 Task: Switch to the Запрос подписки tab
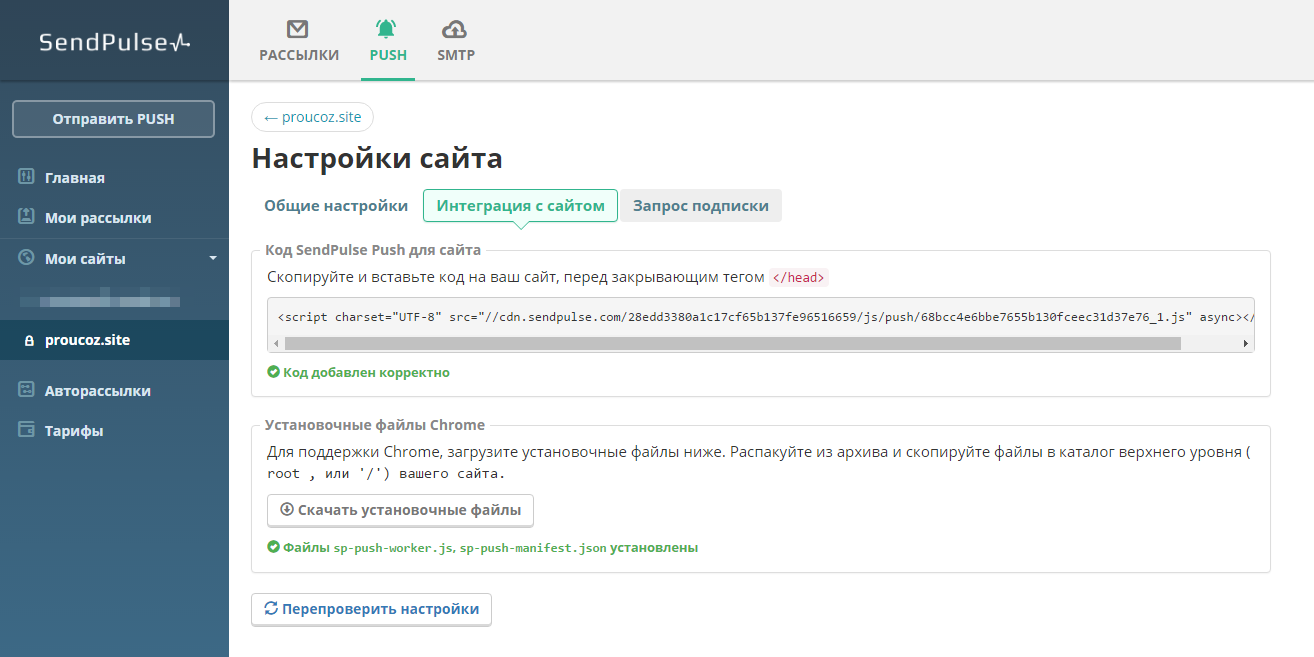700,205
